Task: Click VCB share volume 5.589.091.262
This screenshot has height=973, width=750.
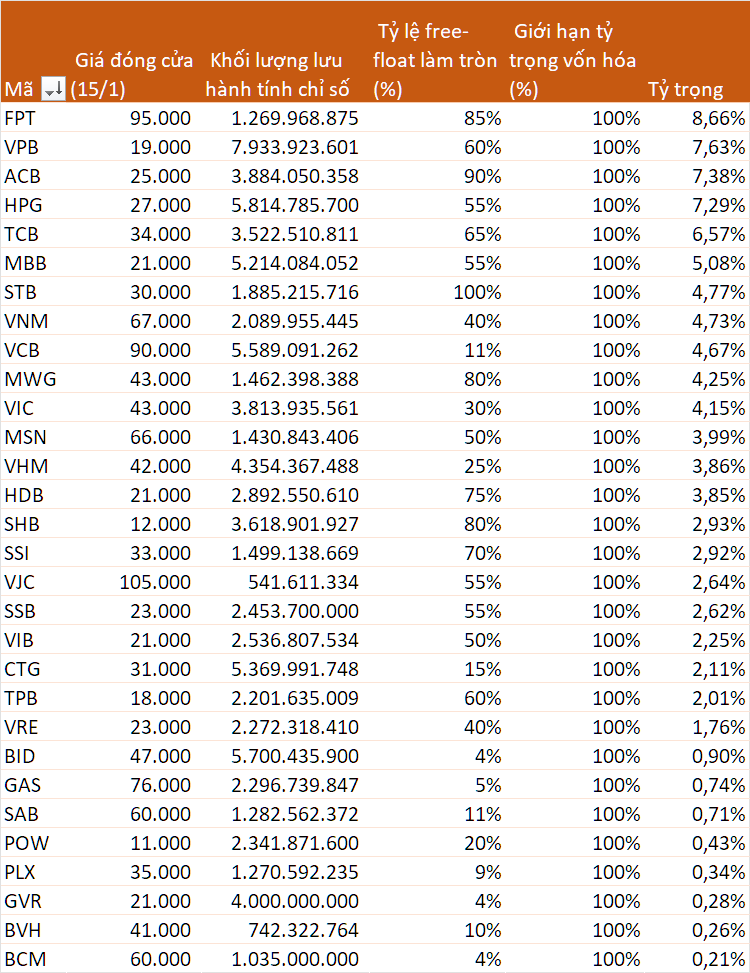Action: pos(295,350)
